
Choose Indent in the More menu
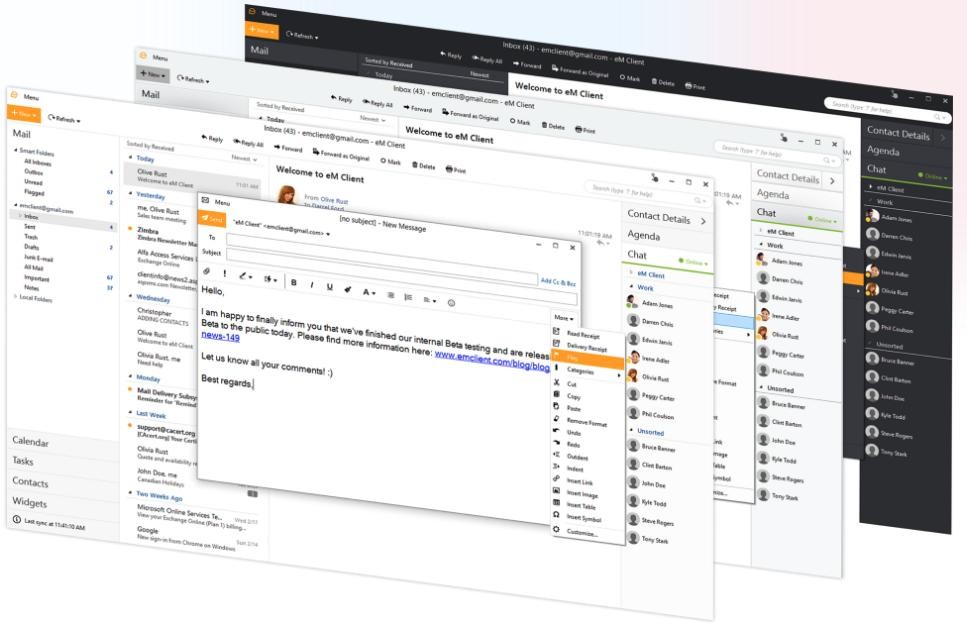pos(575,469)
